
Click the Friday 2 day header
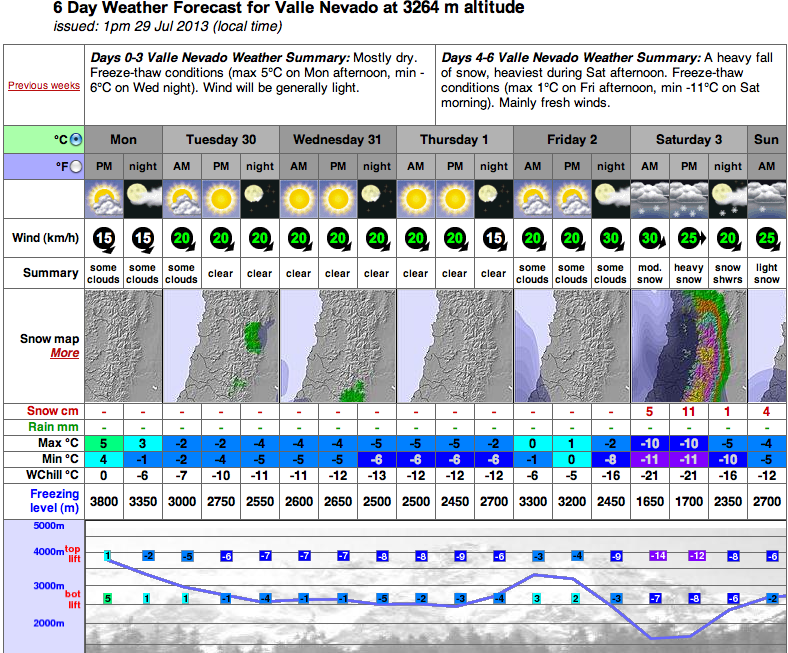click(x=572, y=140)
